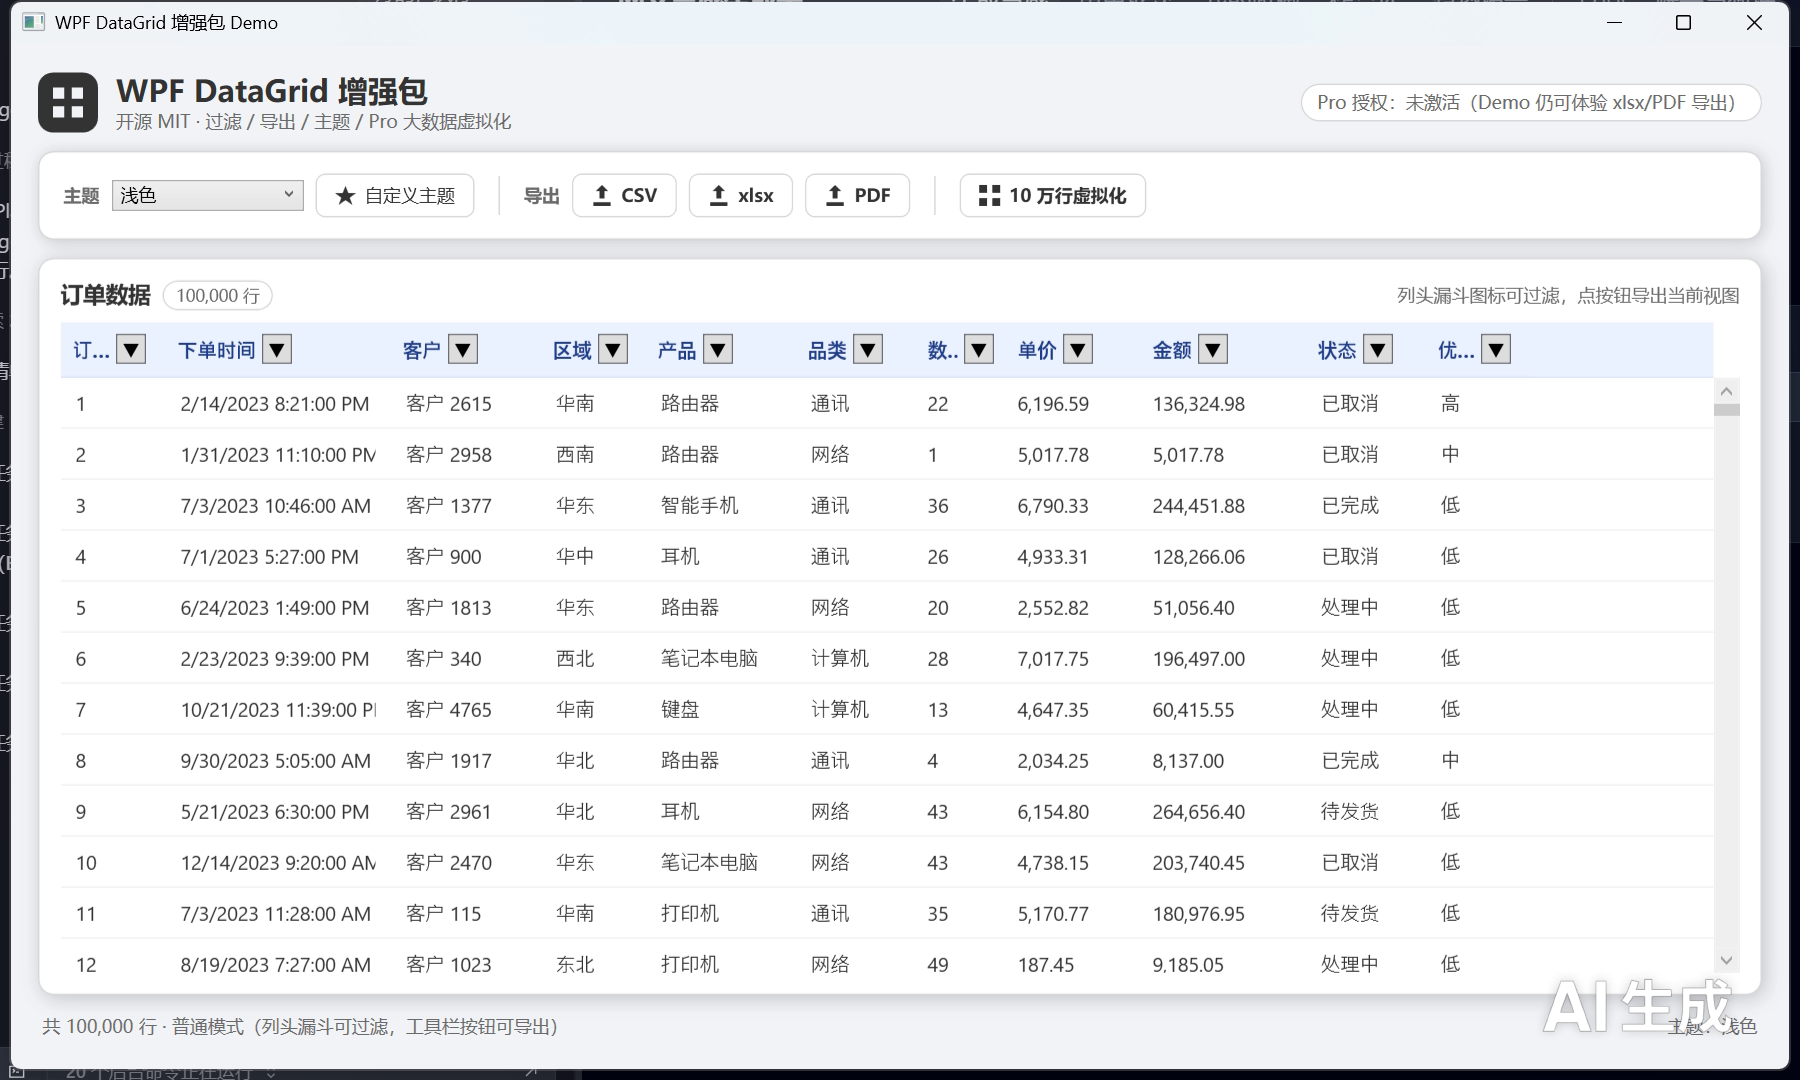Click the 100,000 行 row count badge

point(218,295)
